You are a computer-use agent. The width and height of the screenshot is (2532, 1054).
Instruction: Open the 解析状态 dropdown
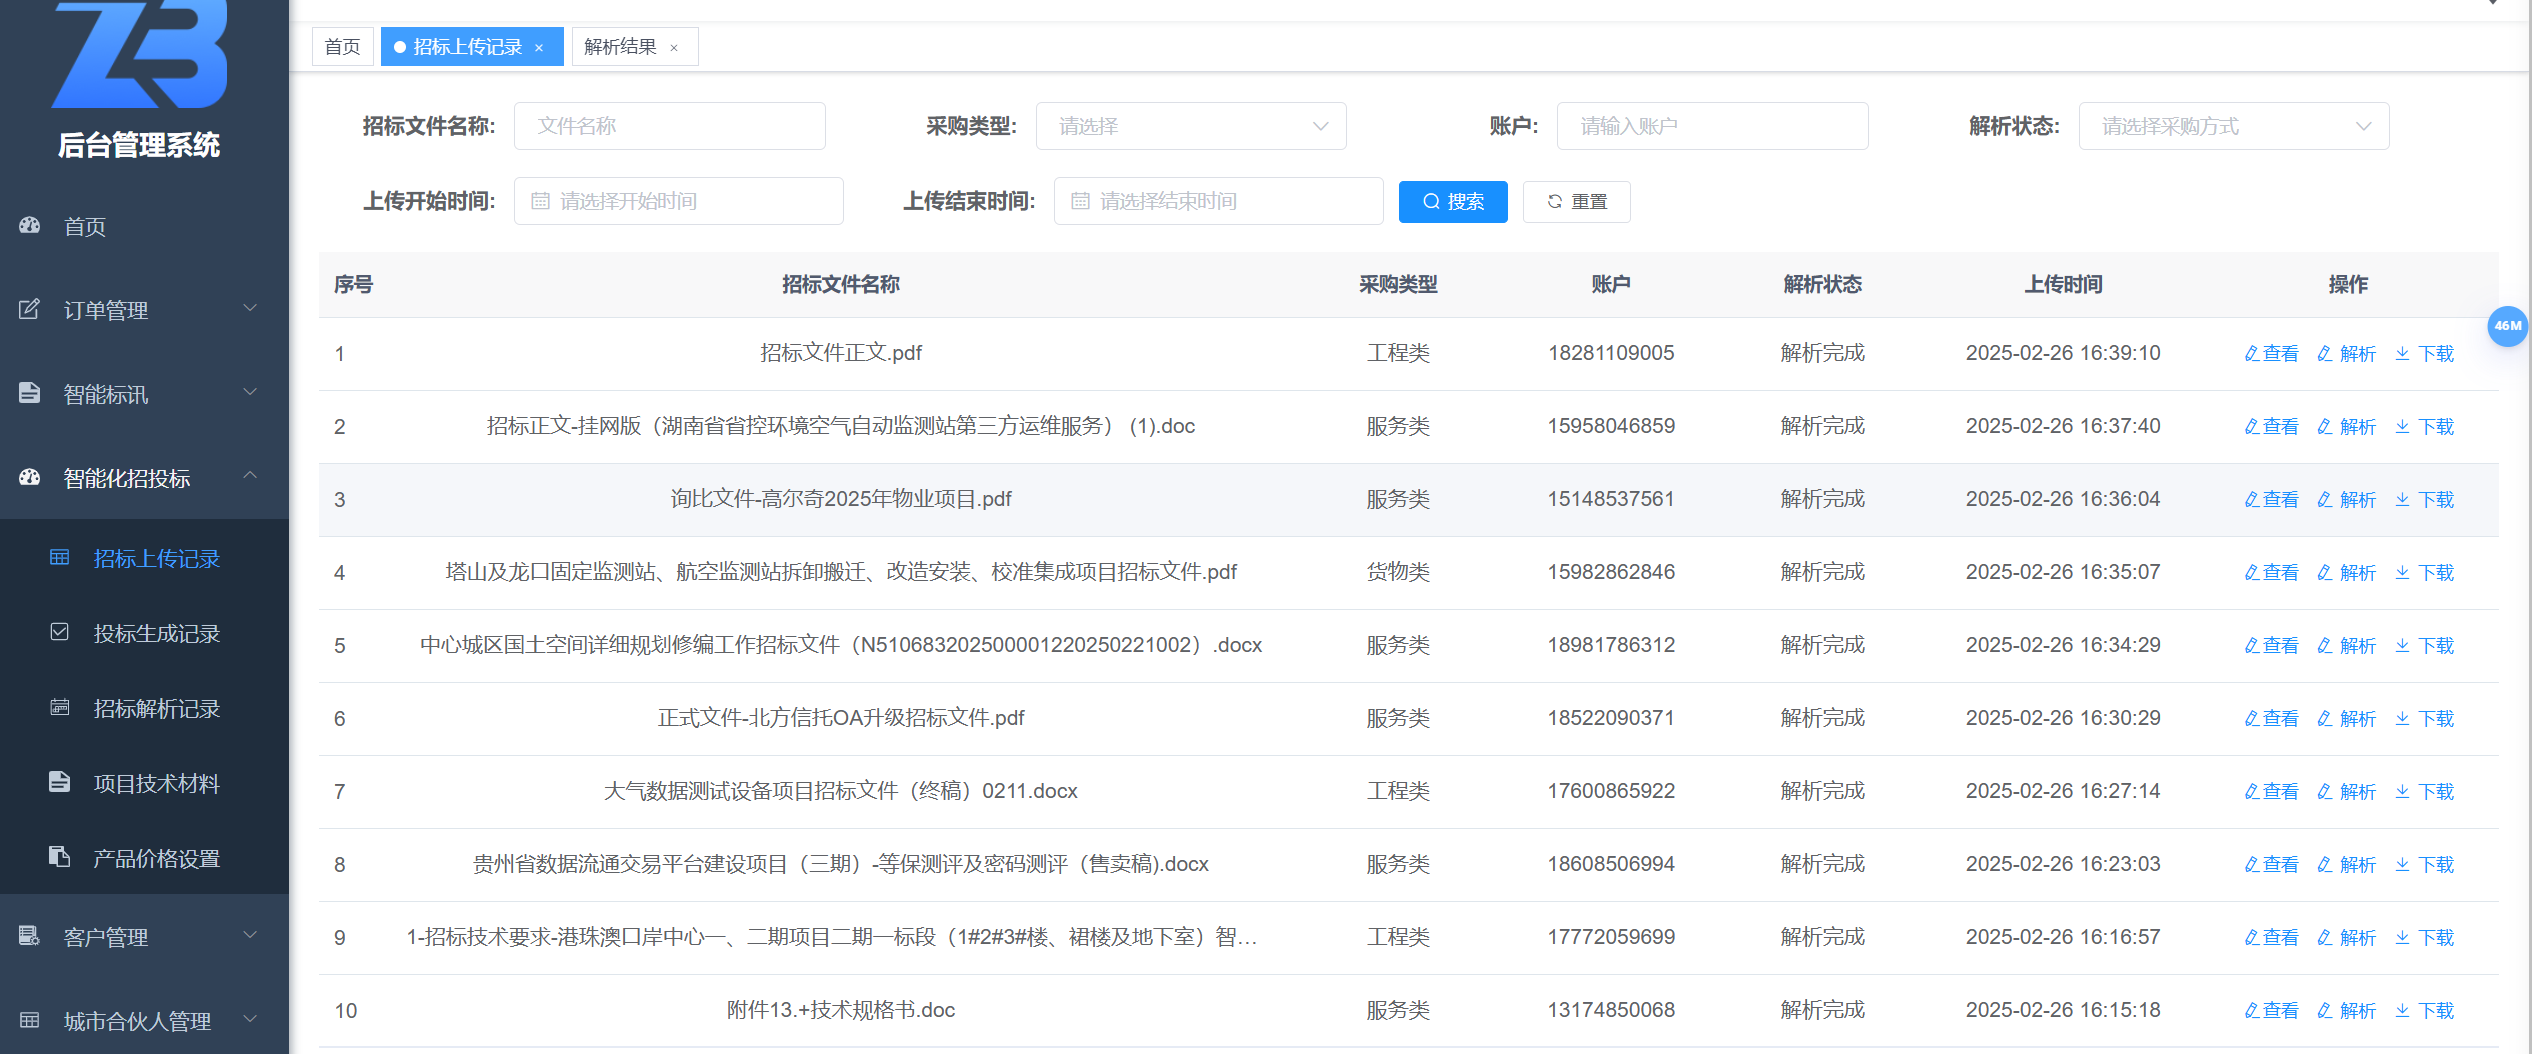(x=2233, y=126)
